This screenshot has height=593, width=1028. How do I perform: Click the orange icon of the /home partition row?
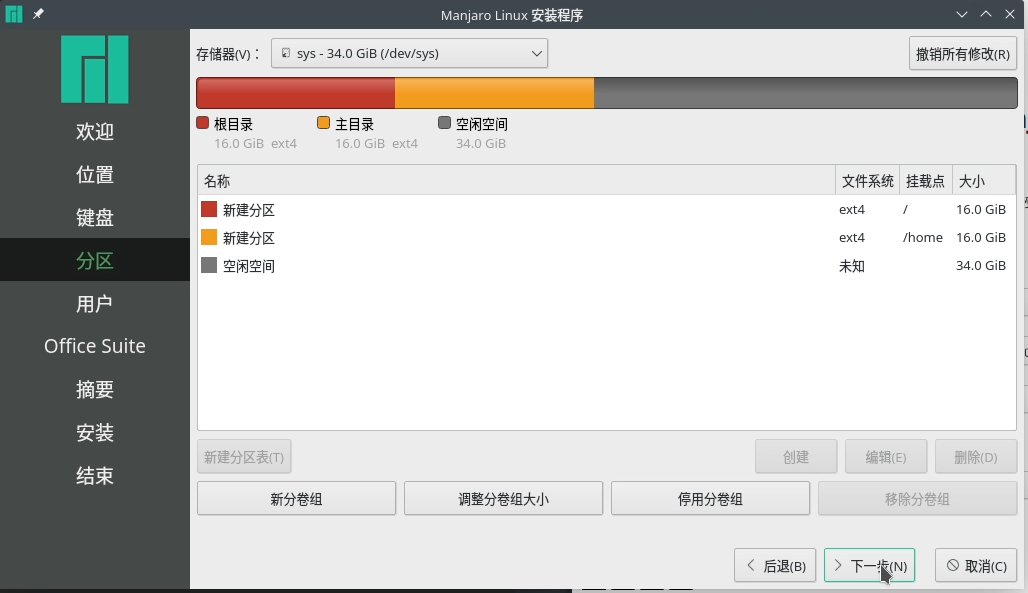[x=209, y=237]
